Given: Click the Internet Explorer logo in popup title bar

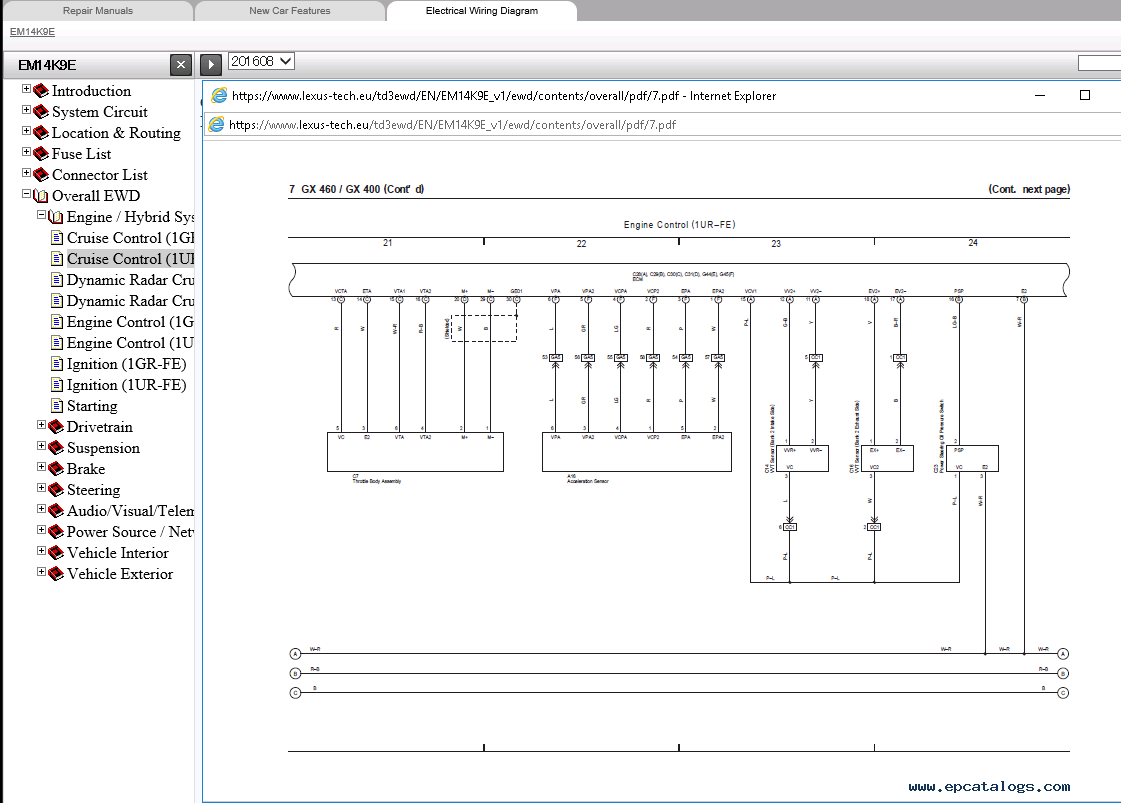Looking at the screenshot, I should pos(219,96).
